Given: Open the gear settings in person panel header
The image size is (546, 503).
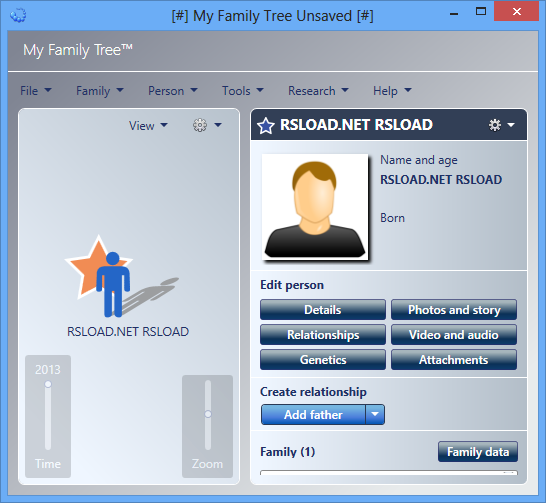Looking at the screenshot, I should 495,125.
